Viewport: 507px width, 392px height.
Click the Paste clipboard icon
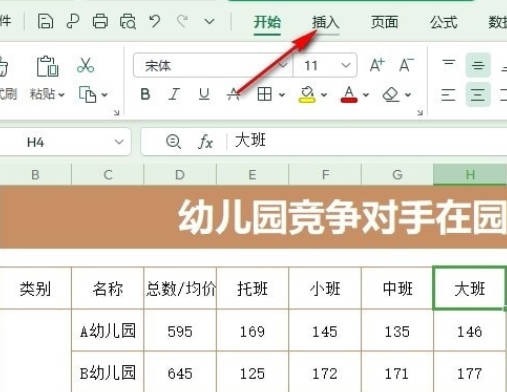click(x=47, y=66)
